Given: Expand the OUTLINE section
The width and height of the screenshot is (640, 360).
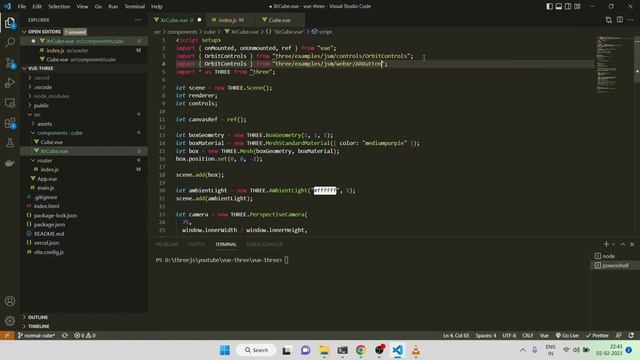Looking at the screenshot, I should (x=38, y=317).
